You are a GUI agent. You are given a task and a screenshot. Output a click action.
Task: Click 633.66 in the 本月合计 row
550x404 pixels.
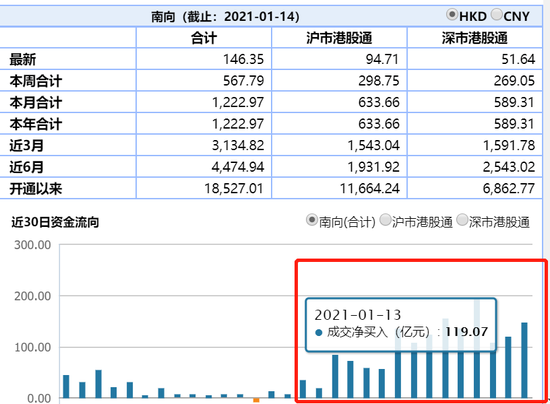point(379,102)
